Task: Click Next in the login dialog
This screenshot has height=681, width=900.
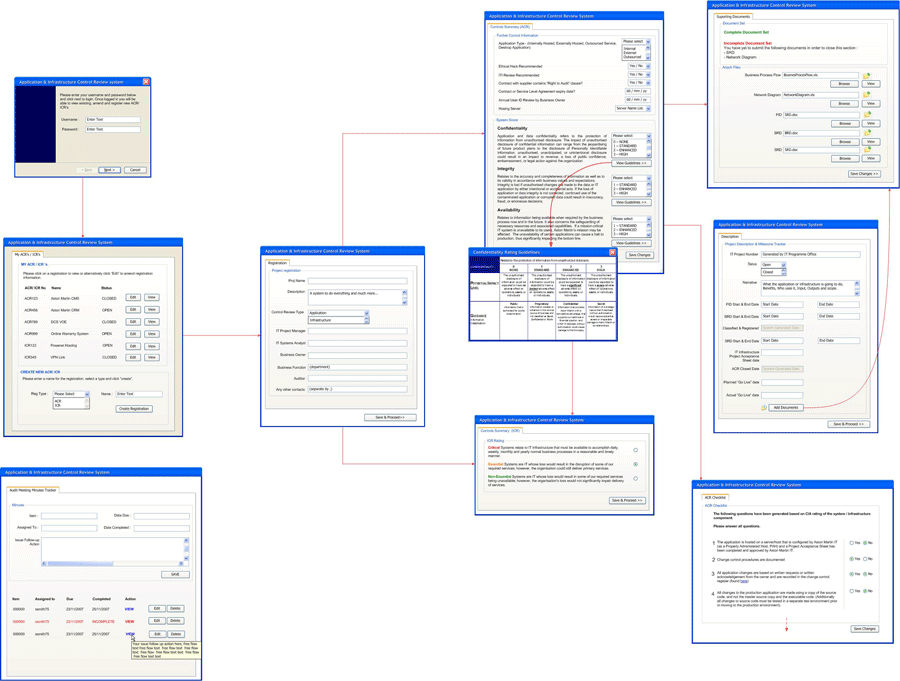Action: (109, 170)
